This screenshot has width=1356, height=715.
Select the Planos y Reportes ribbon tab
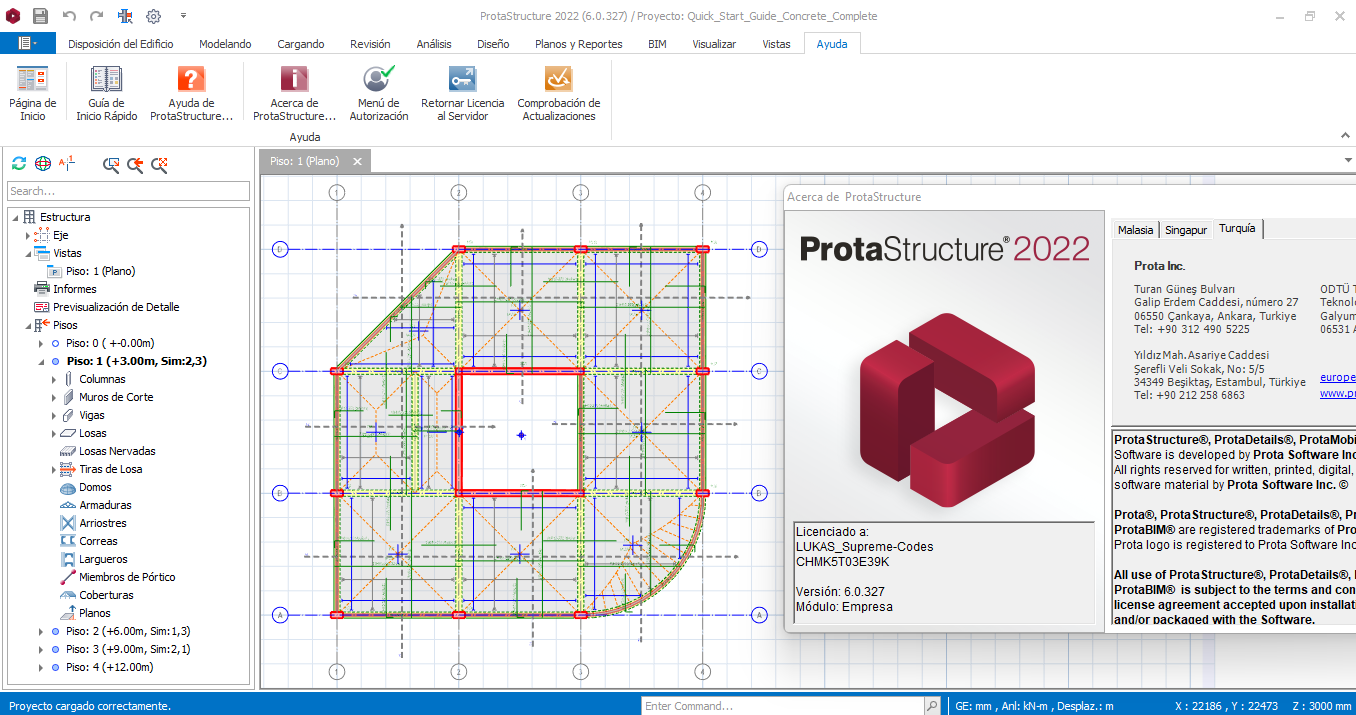[579, 44]
